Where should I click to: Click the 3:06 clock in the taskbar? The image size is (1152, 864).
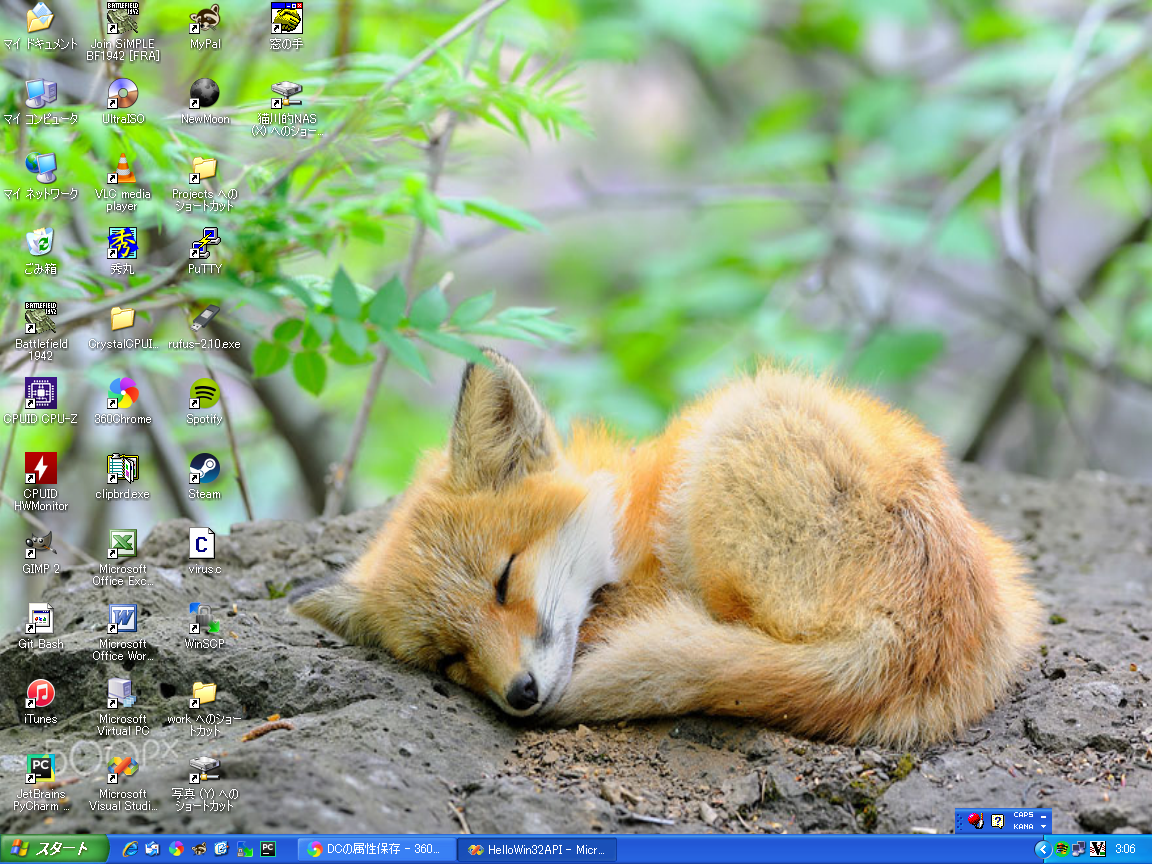pos(1126,849)
